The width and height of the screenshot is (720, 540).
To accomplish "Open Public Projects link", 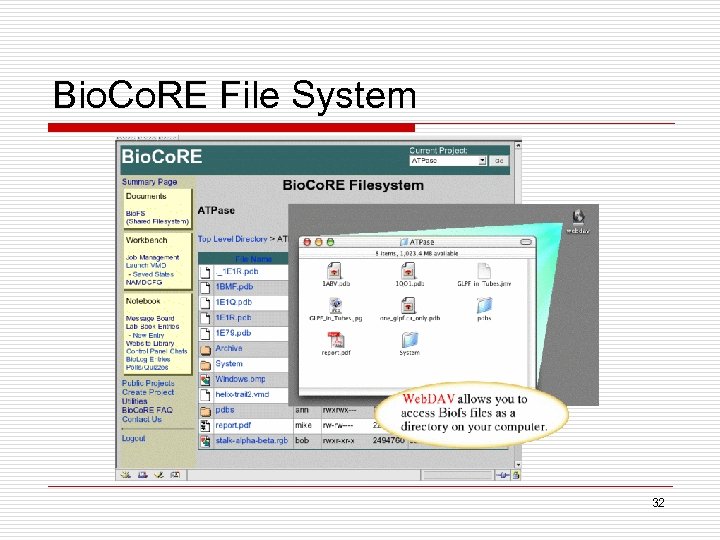I will [148, 383].
